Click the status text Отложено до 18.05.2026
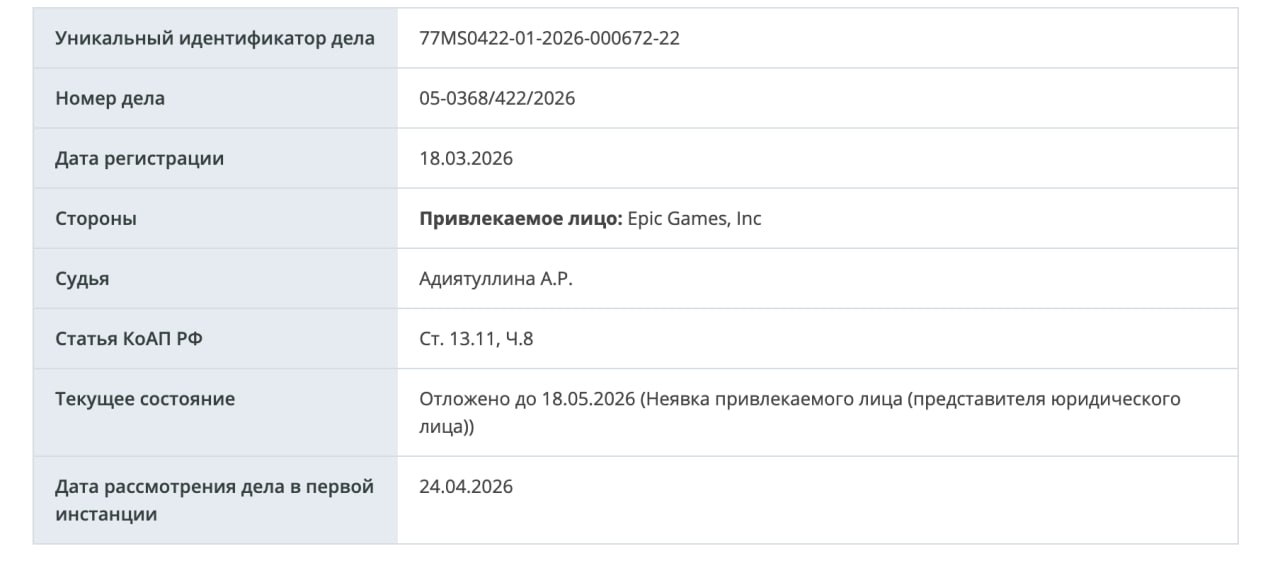Viewport: 1280px width, 563px height. 528,399
